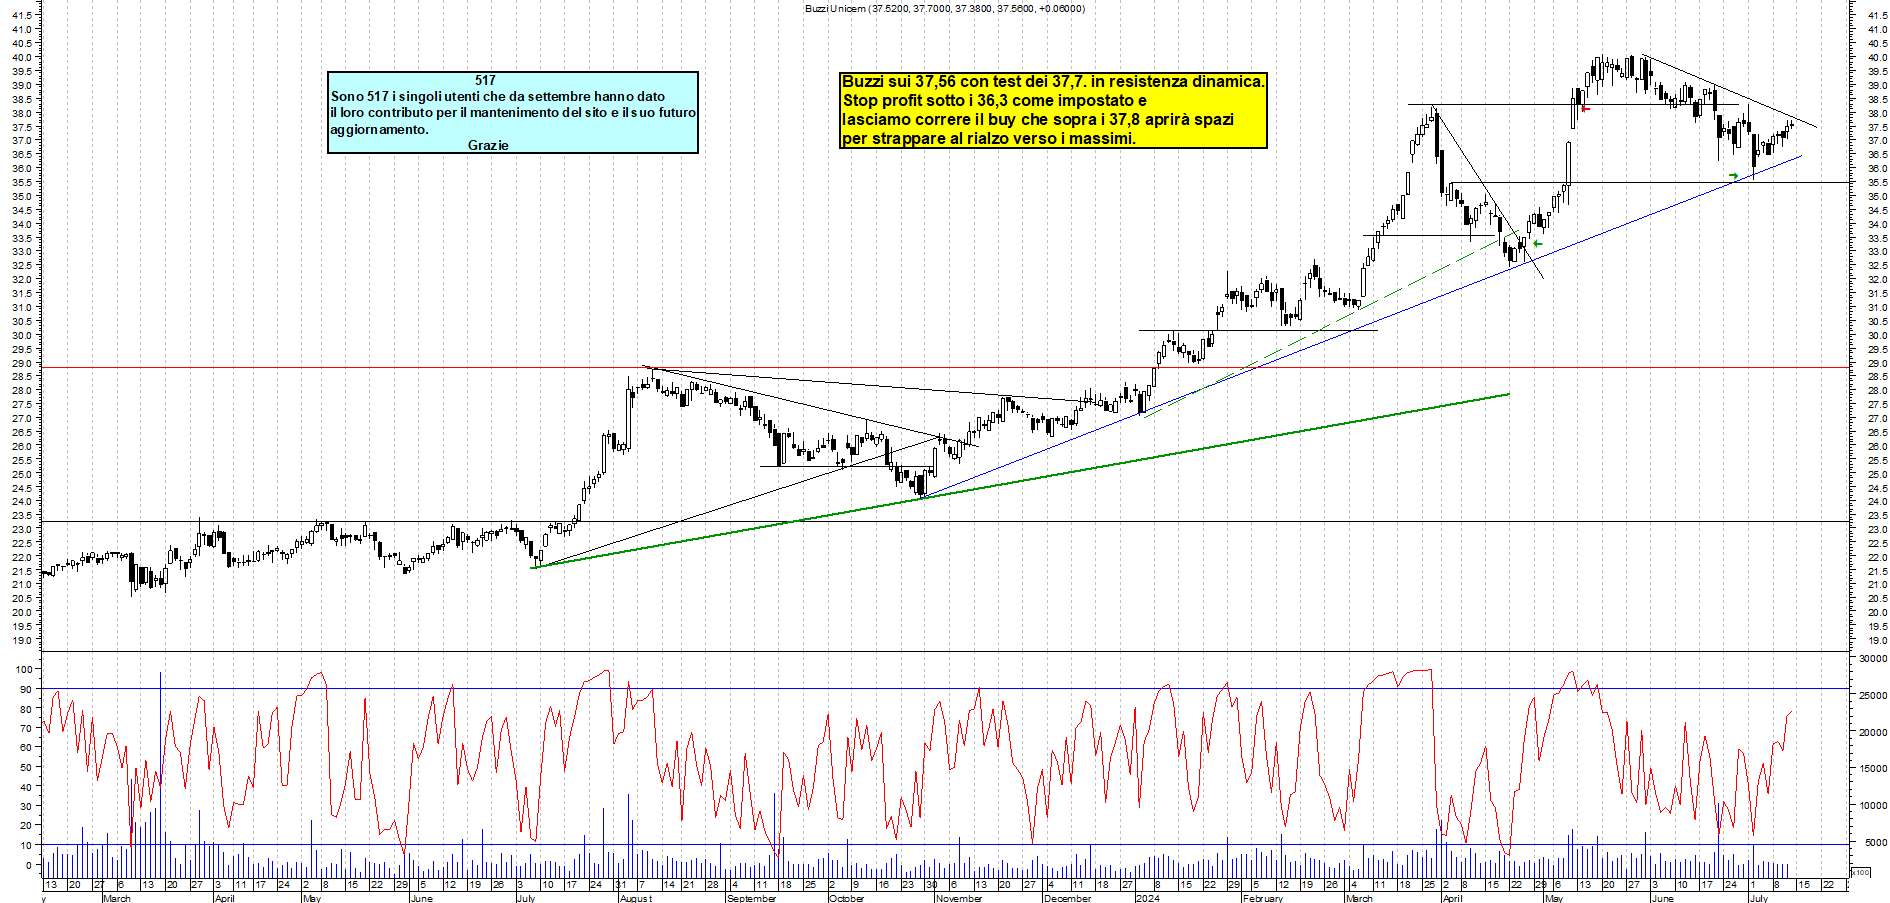Click the 'November' month label on time axis
Viewport: 1890px width, 903px height.
point(959,898)
